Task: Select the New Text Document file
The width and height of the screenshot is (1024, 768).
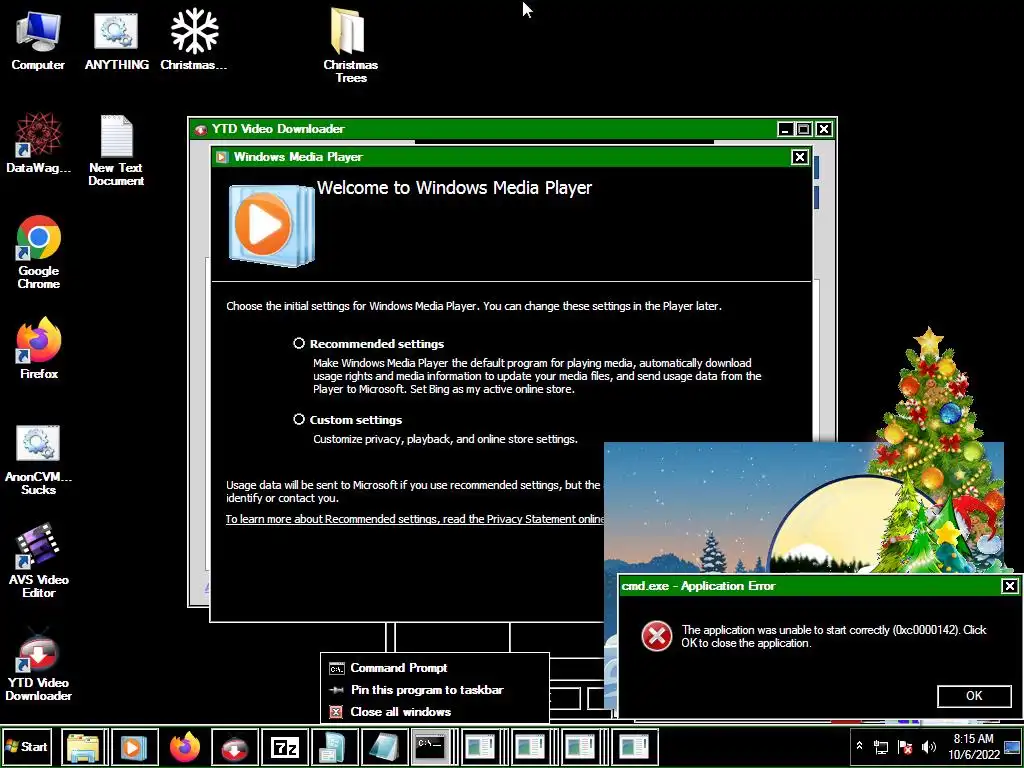Action: [116, 150]
